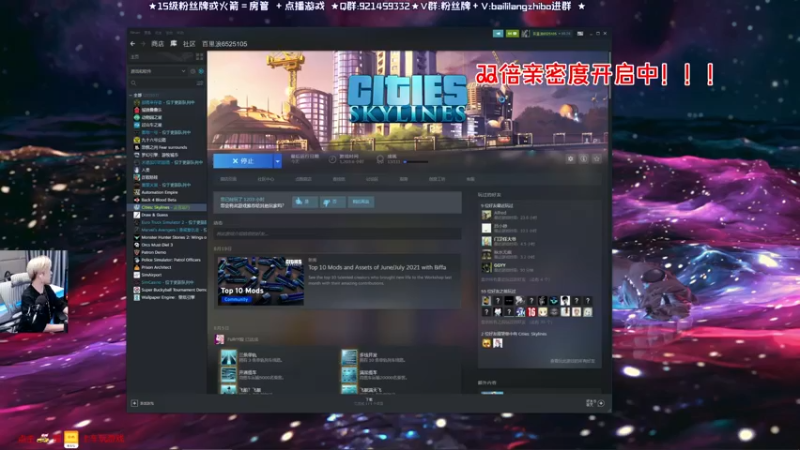Image resolution: width=800 pixels, height=450 pixels.
Task: Open the library type filter dropdown
Action: pyautogui.click(x=158, y=71)
